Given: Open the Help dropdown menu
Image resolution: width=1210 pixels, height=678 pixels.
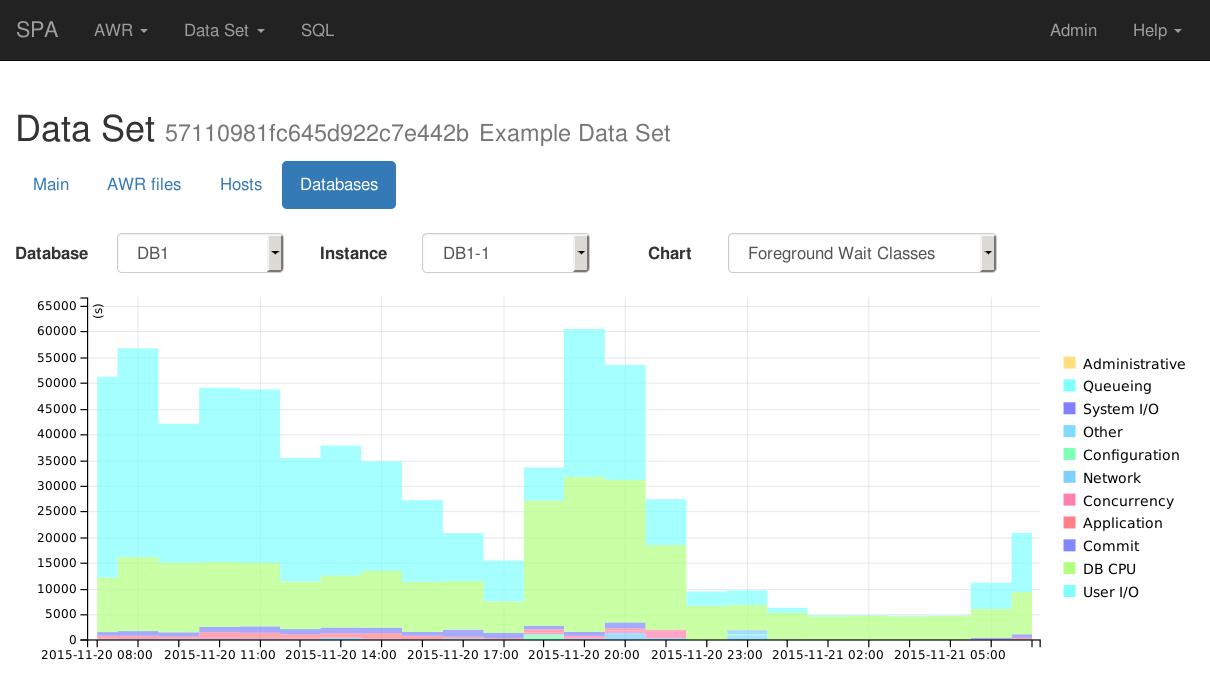Looking at the screenshot, I should click(x=1156, y=30).
